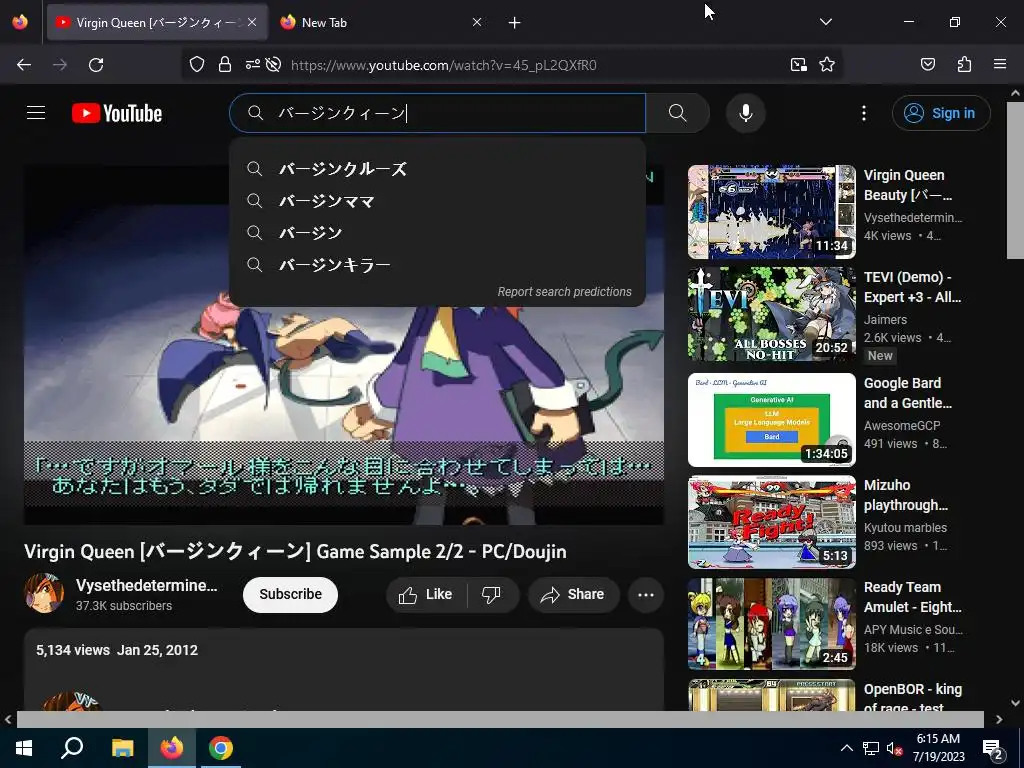Click OpenBOR - king of rage title

click(912, 698)
